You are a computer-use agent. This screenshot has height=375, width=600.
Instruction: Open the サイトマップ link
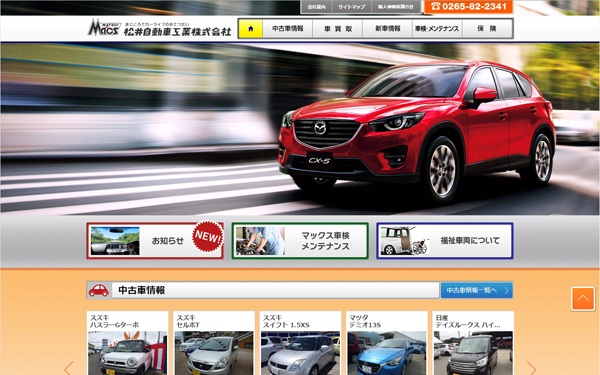352,7
